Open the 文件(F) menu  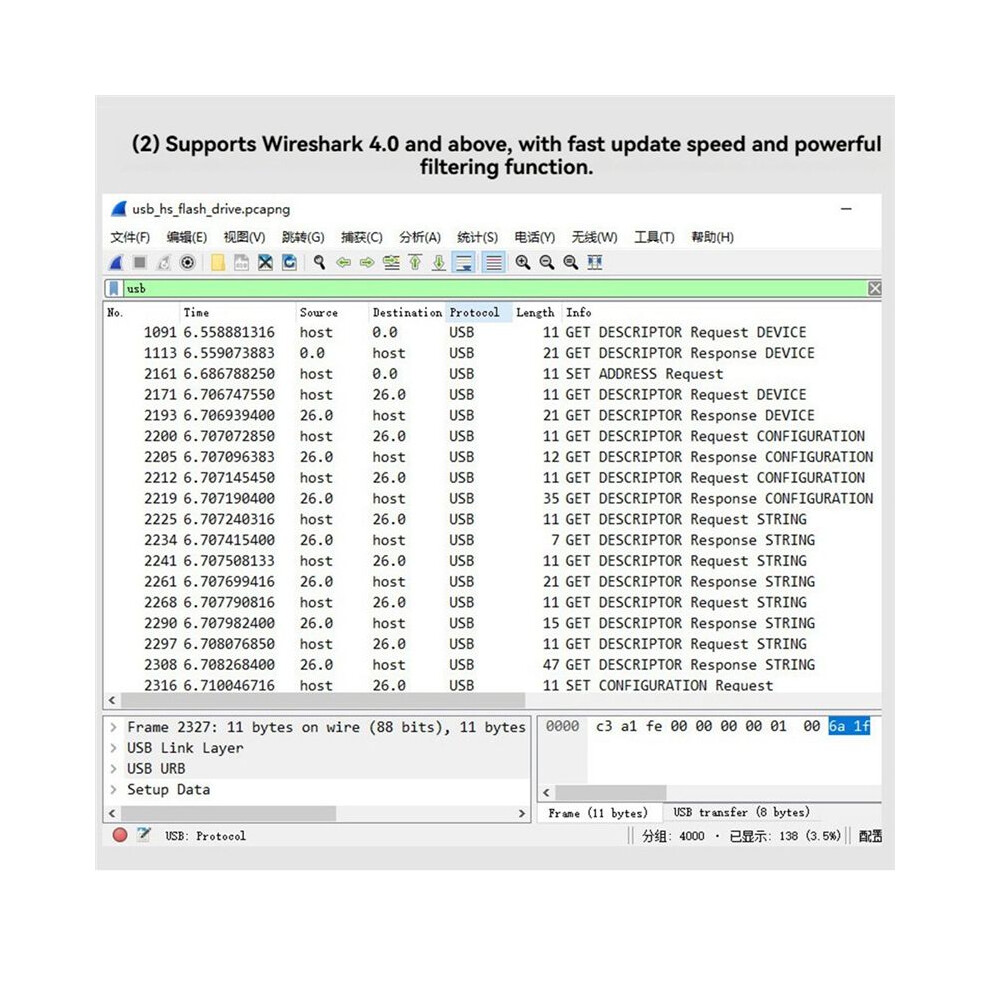click(130, 237)
